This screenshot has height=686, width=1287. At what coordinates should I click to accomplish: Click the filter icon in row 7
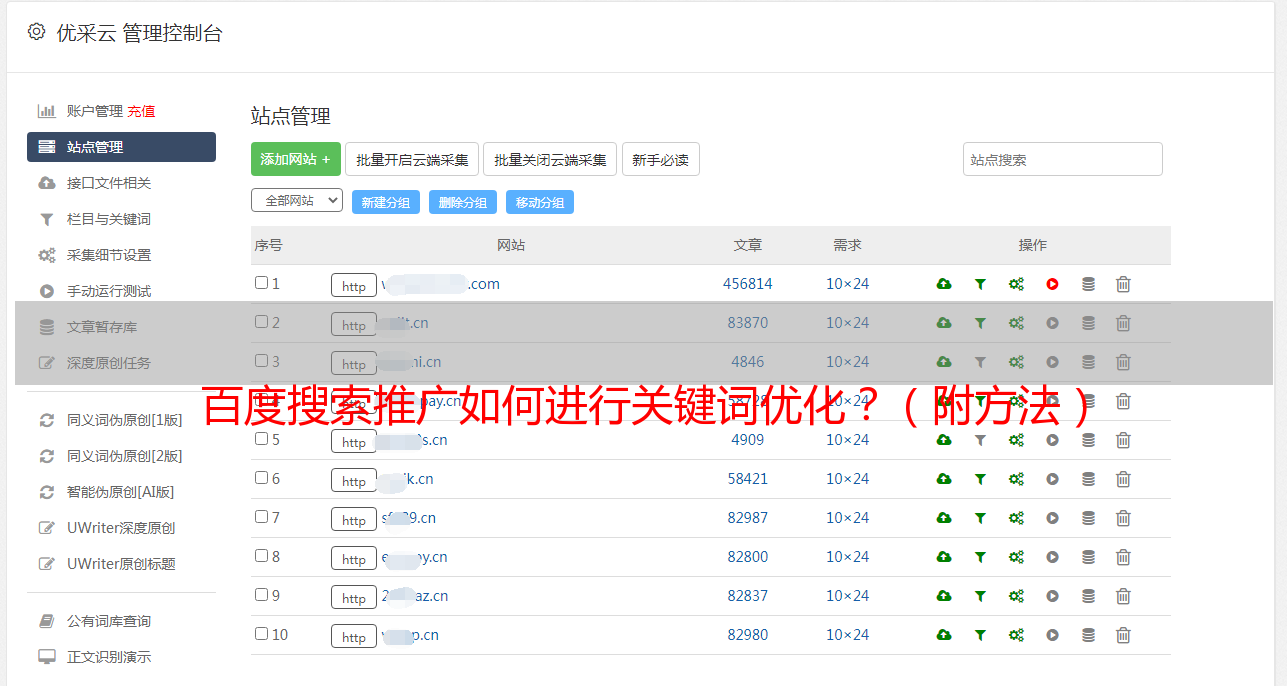click(980, 518)
